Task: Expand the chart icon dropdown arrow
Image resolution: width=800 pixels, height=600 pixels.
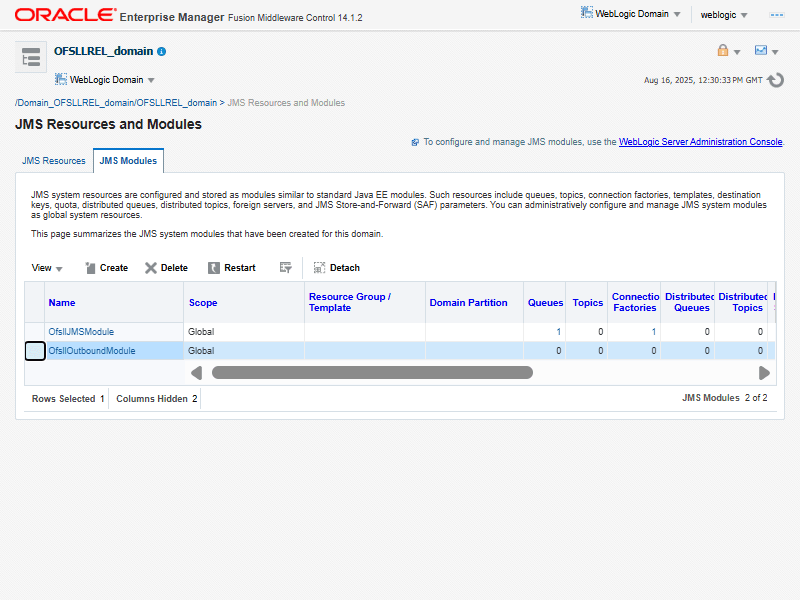Action: (x=775, y=52)
